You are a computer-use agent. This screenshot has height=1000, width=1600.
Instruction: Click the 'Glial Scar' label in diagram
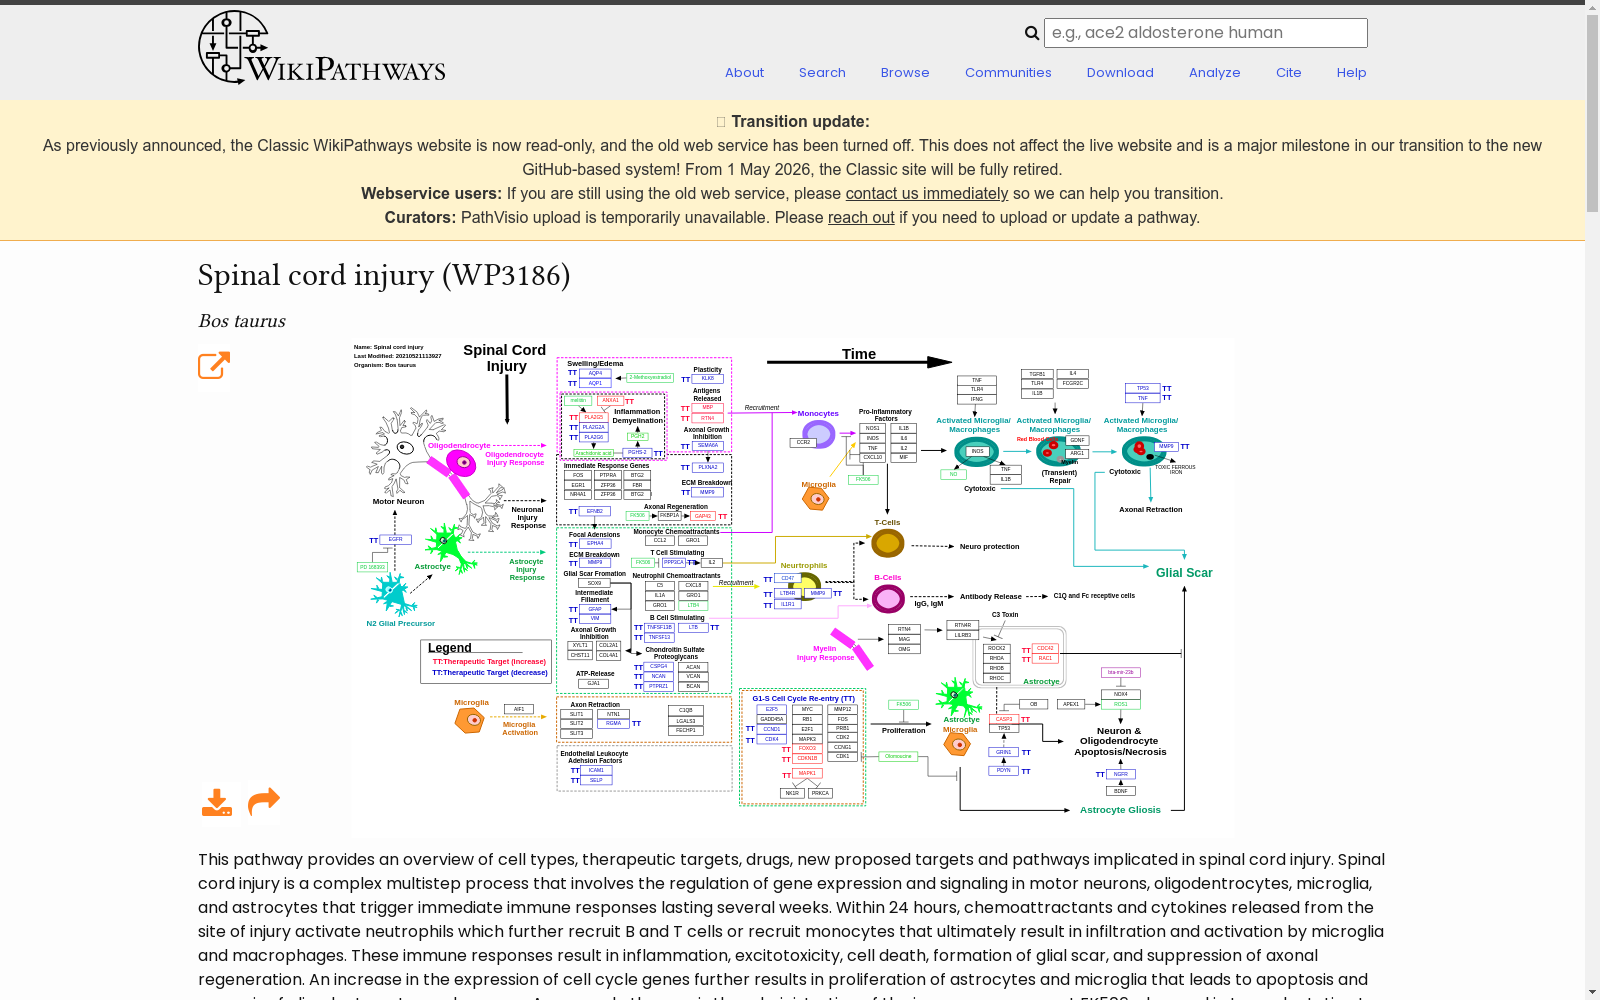1184,573
